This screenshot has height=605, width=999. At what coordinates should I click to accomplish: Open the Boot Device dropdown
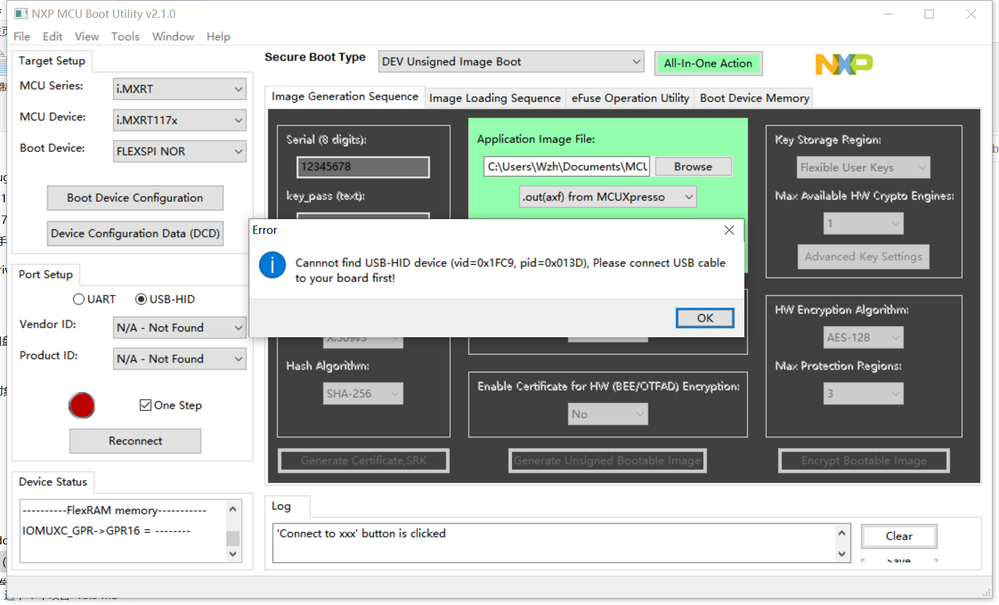click(180, 152)
